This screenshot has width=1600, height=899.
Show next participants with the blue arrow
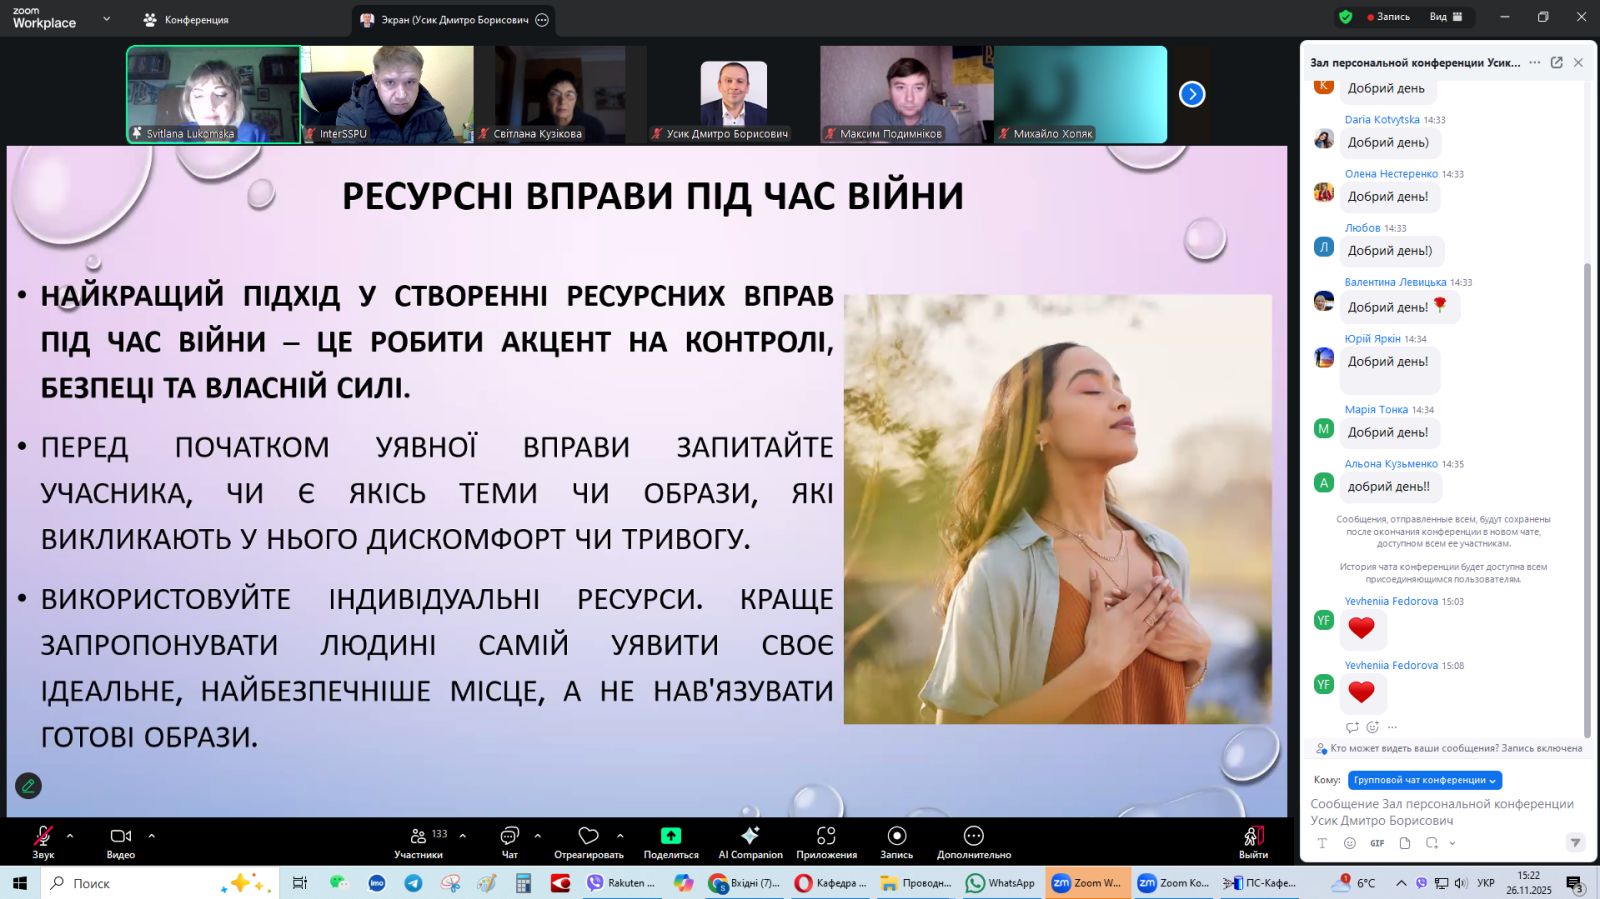(1192, 94)
